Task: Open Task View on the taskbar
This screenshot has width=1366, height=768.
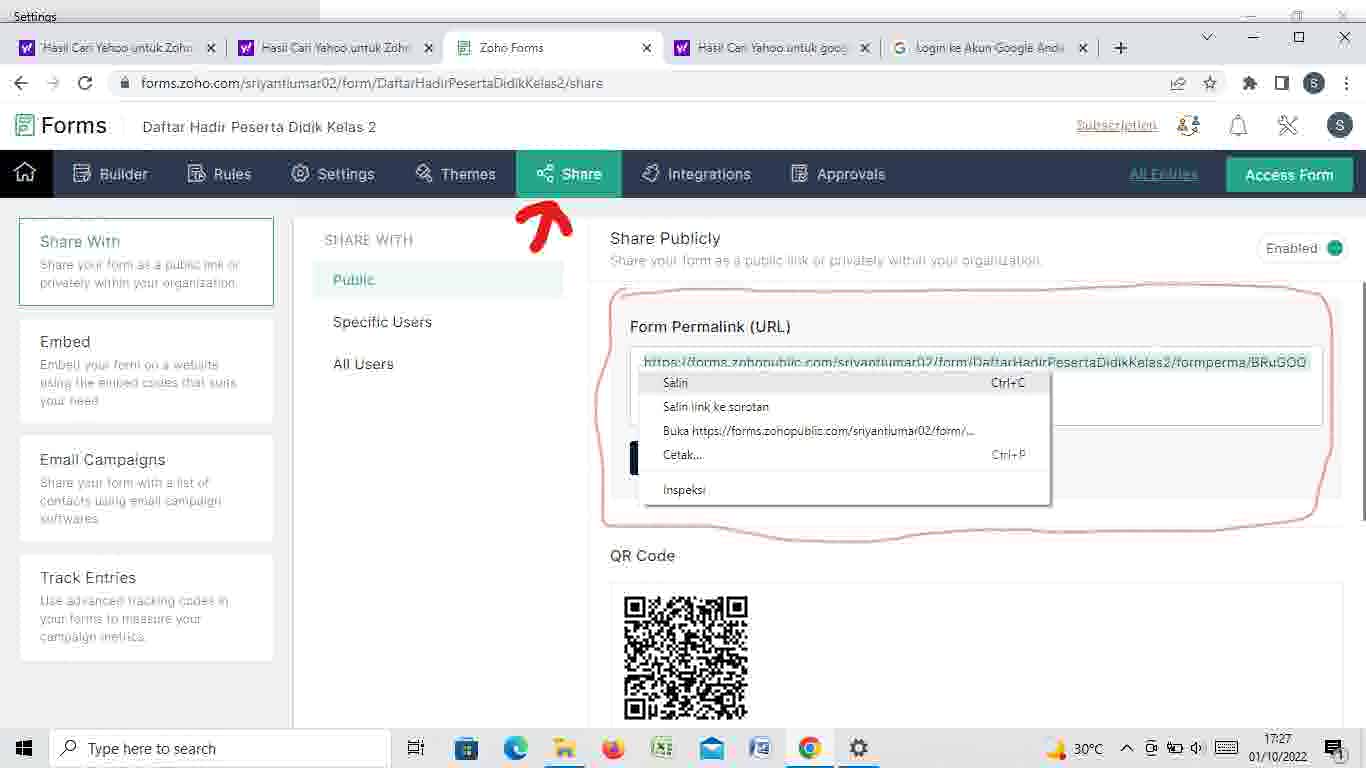Action: tap(416, 748)
